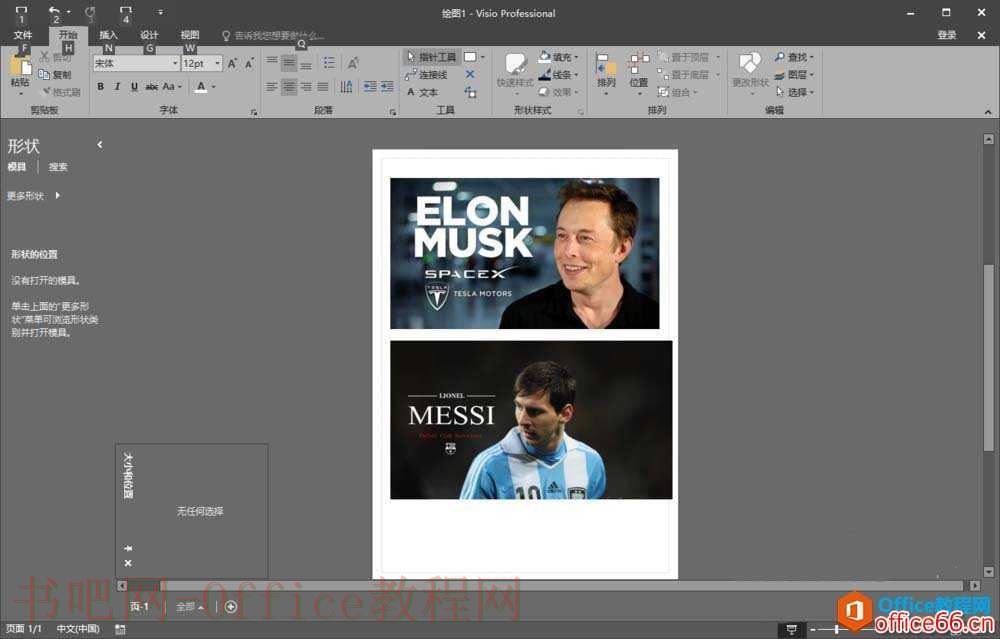This screenshot has width=1000, height=639.
Task: Apply strikethrough (abc) formatting
Action: point(152,87)
